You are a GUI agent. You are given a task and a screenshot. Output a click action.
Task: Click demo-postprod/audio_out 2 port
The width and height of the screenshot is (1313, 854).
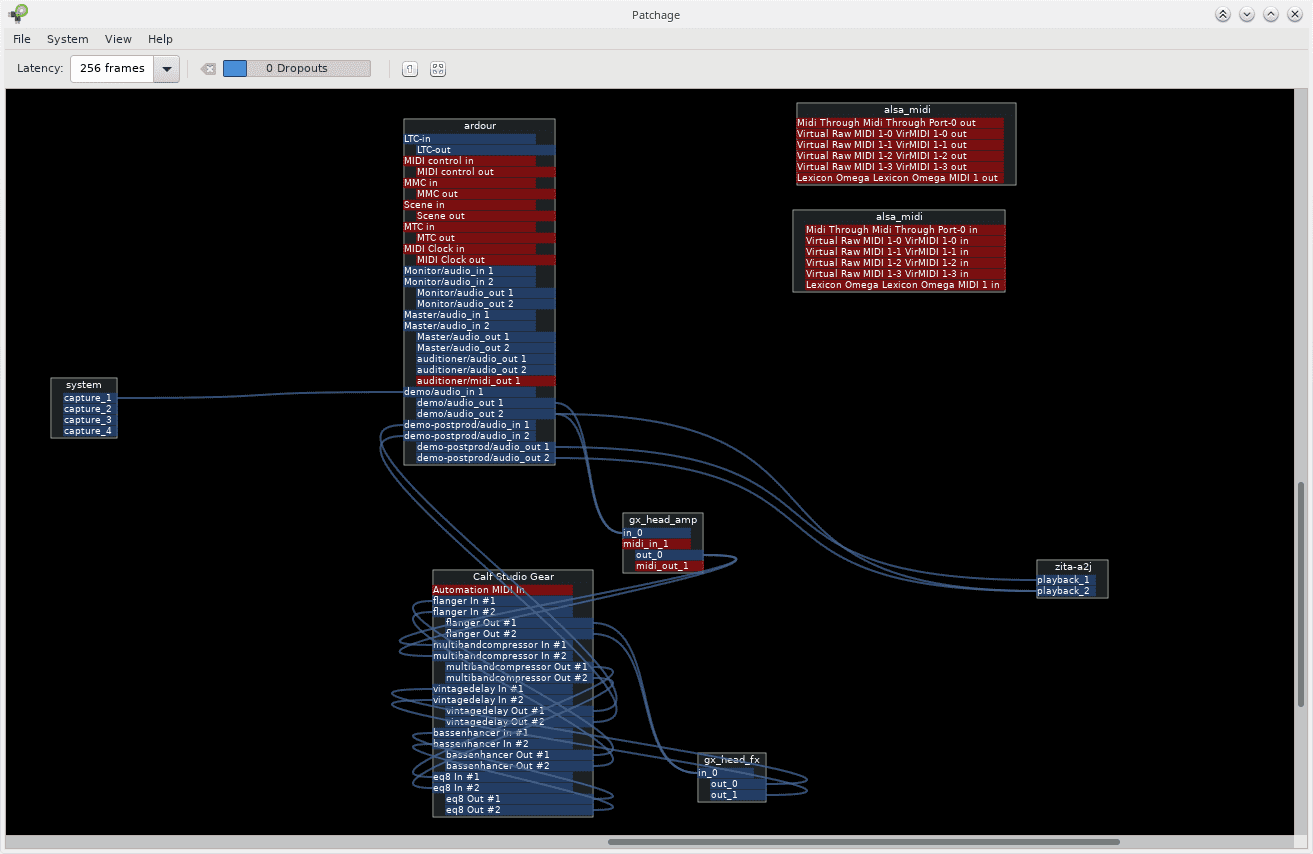pos(485,458)
